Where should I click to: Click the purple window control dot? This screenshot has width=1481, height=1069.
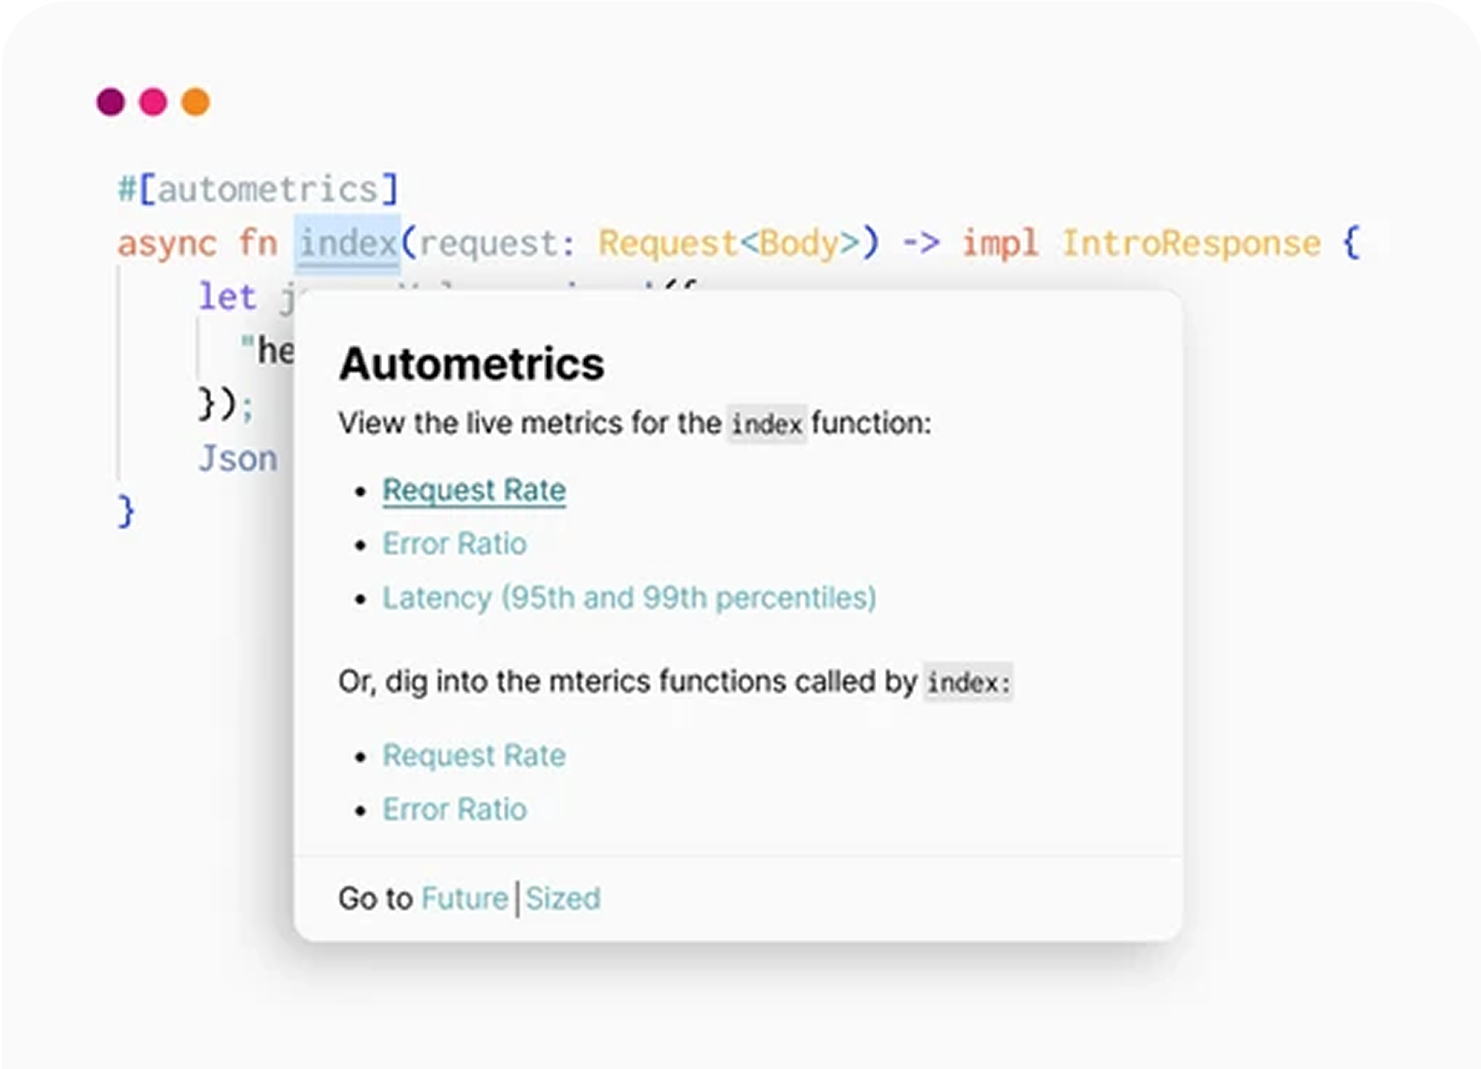coord(110,102)
